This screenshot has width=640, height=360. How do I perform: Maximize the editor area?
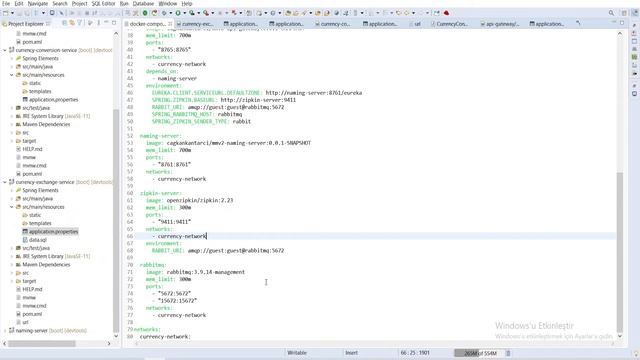pos(622,22)
